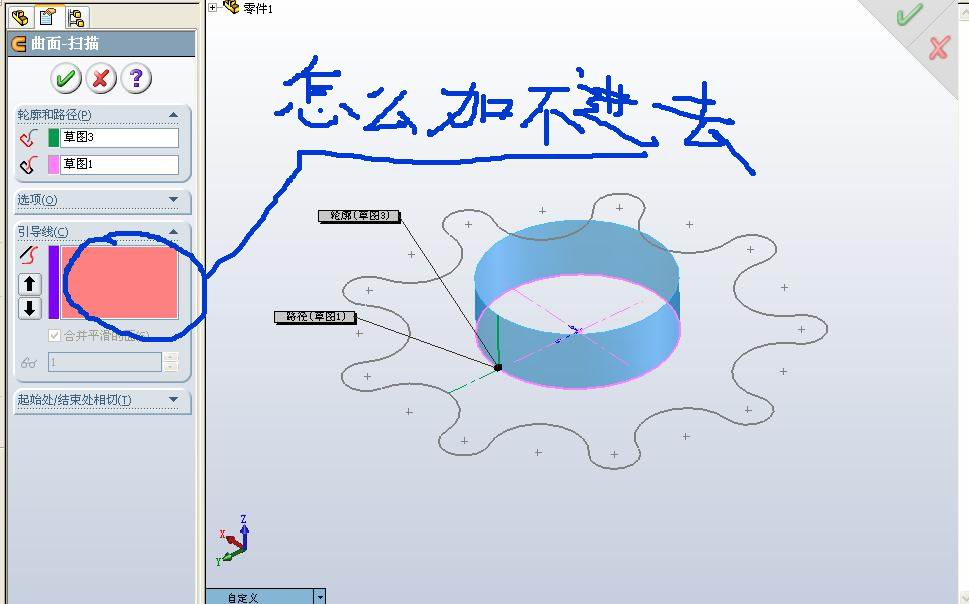Expand the 零件1 feature tree node
This screenshot has height=604, width=969.
pos(210,7)
